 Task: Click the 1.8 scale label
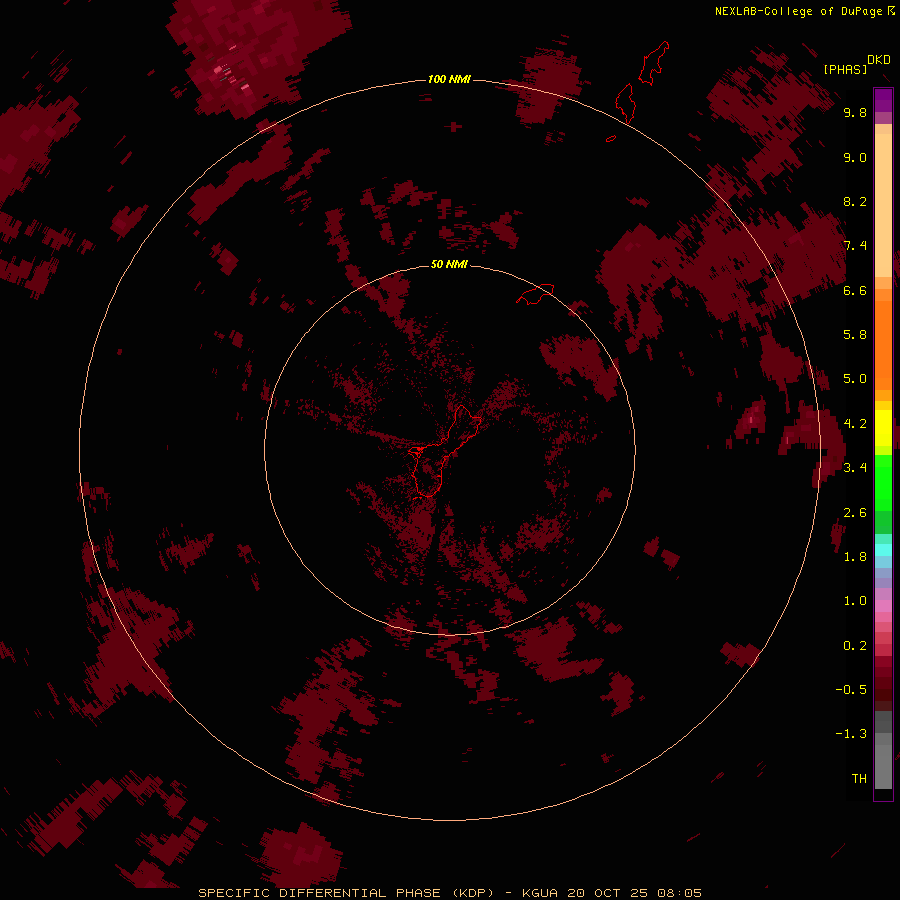click(855, 557)
